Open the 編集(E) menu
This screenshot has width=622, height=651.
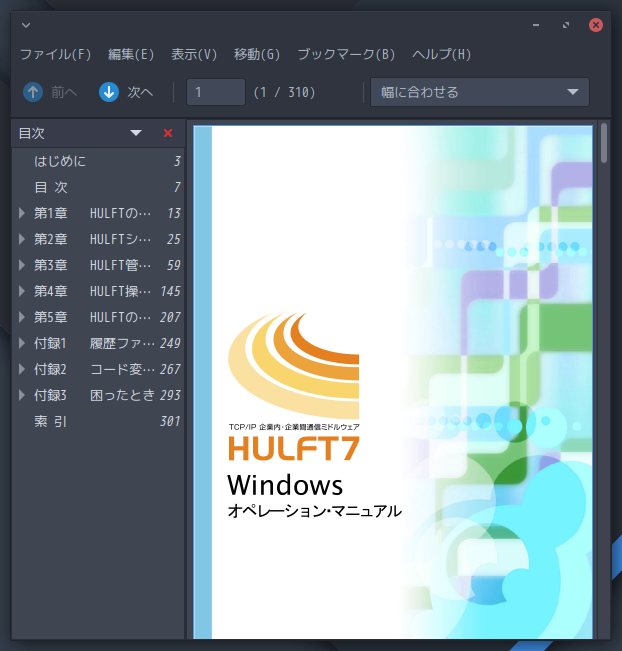pos(131,54)
